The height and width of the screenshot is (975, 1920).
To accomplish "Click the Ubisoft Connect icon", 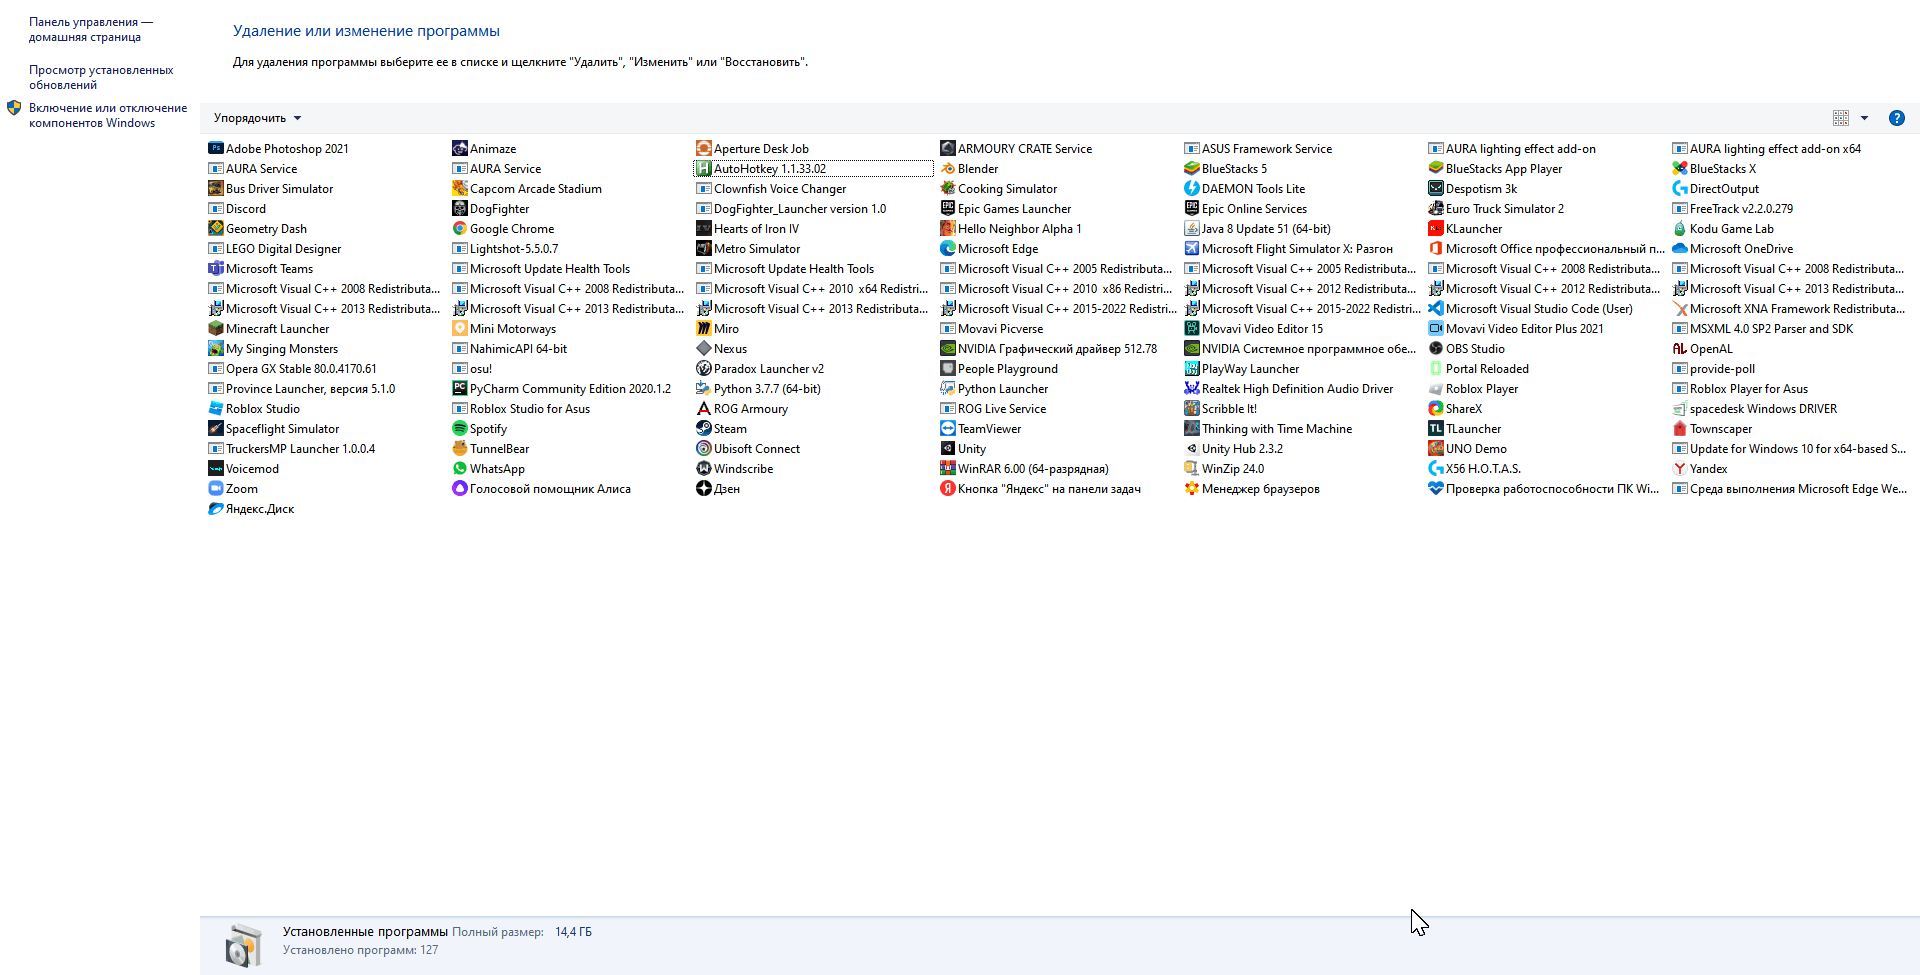I will click(x=703, y=448).
